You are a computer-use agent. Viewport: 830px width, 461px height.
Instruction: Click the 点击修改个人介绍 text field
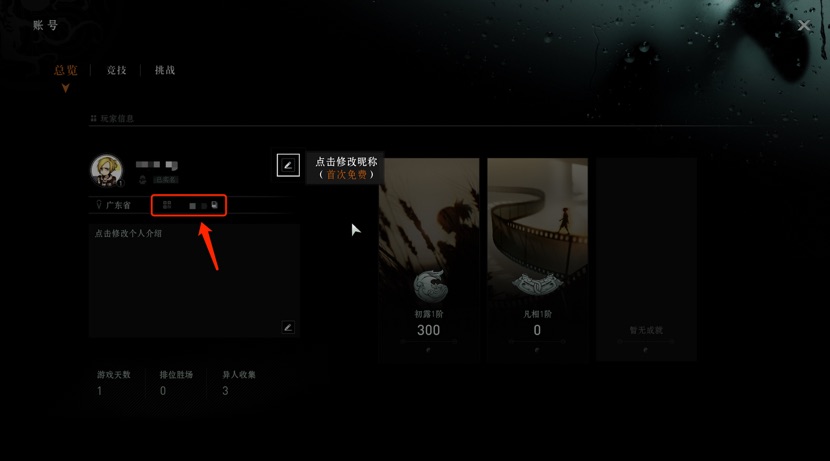click(194, 281)
